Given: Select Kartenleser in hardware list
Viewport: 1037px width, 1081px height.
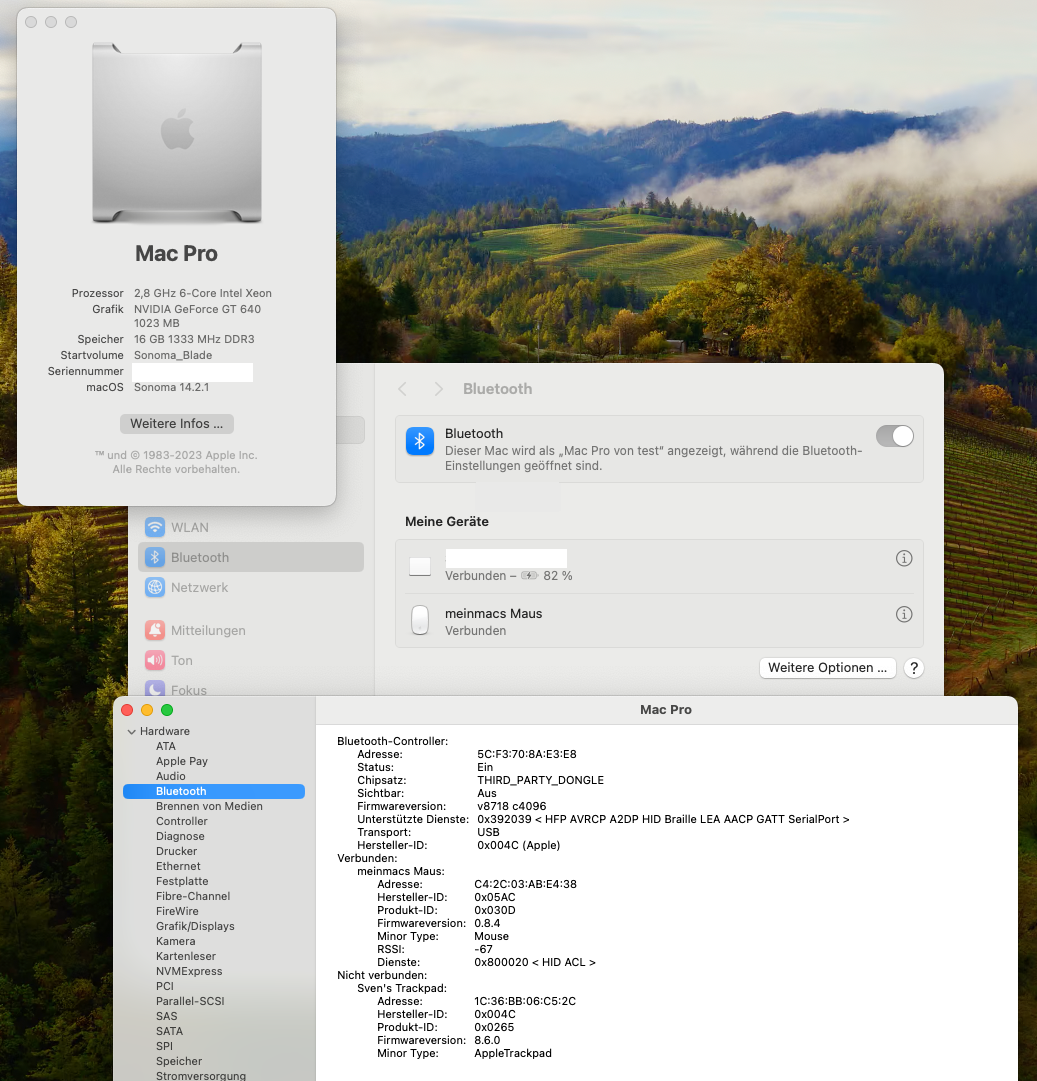Looking at the screenshot, I should coord(185,956).
